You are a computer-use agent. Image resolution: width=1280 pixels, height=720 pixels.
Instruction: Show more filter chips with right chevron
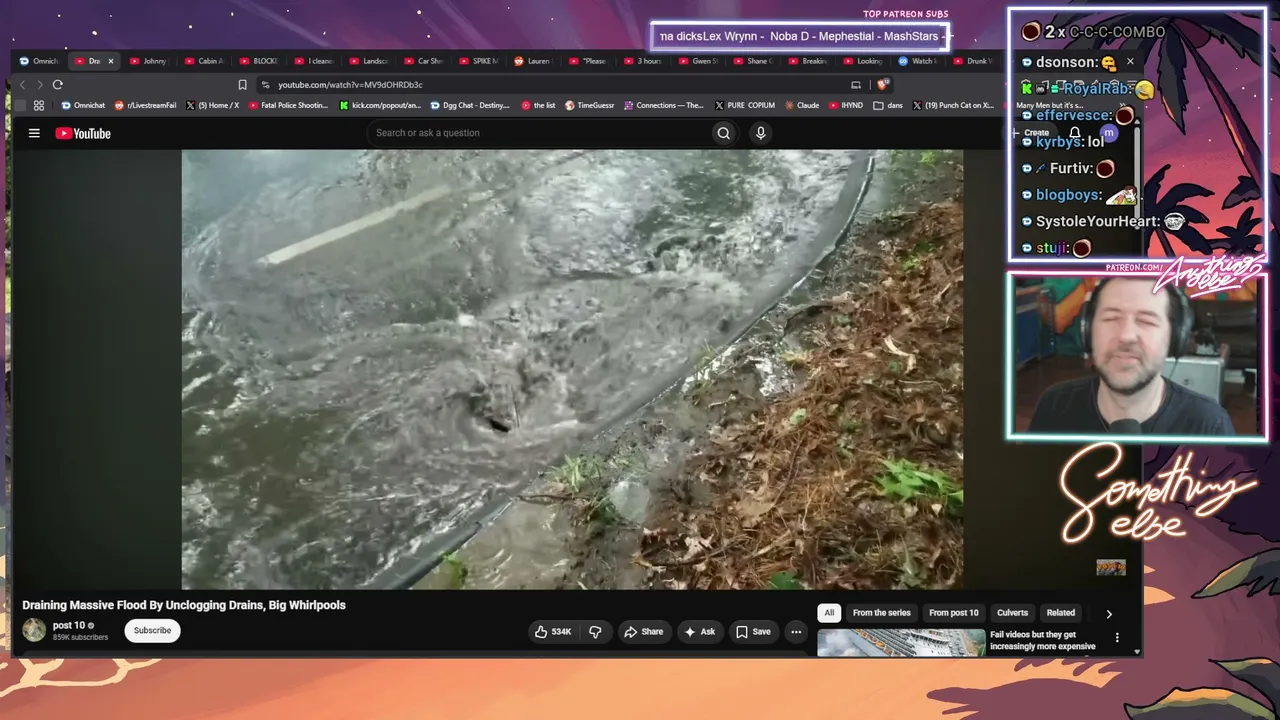(1108, 614)
